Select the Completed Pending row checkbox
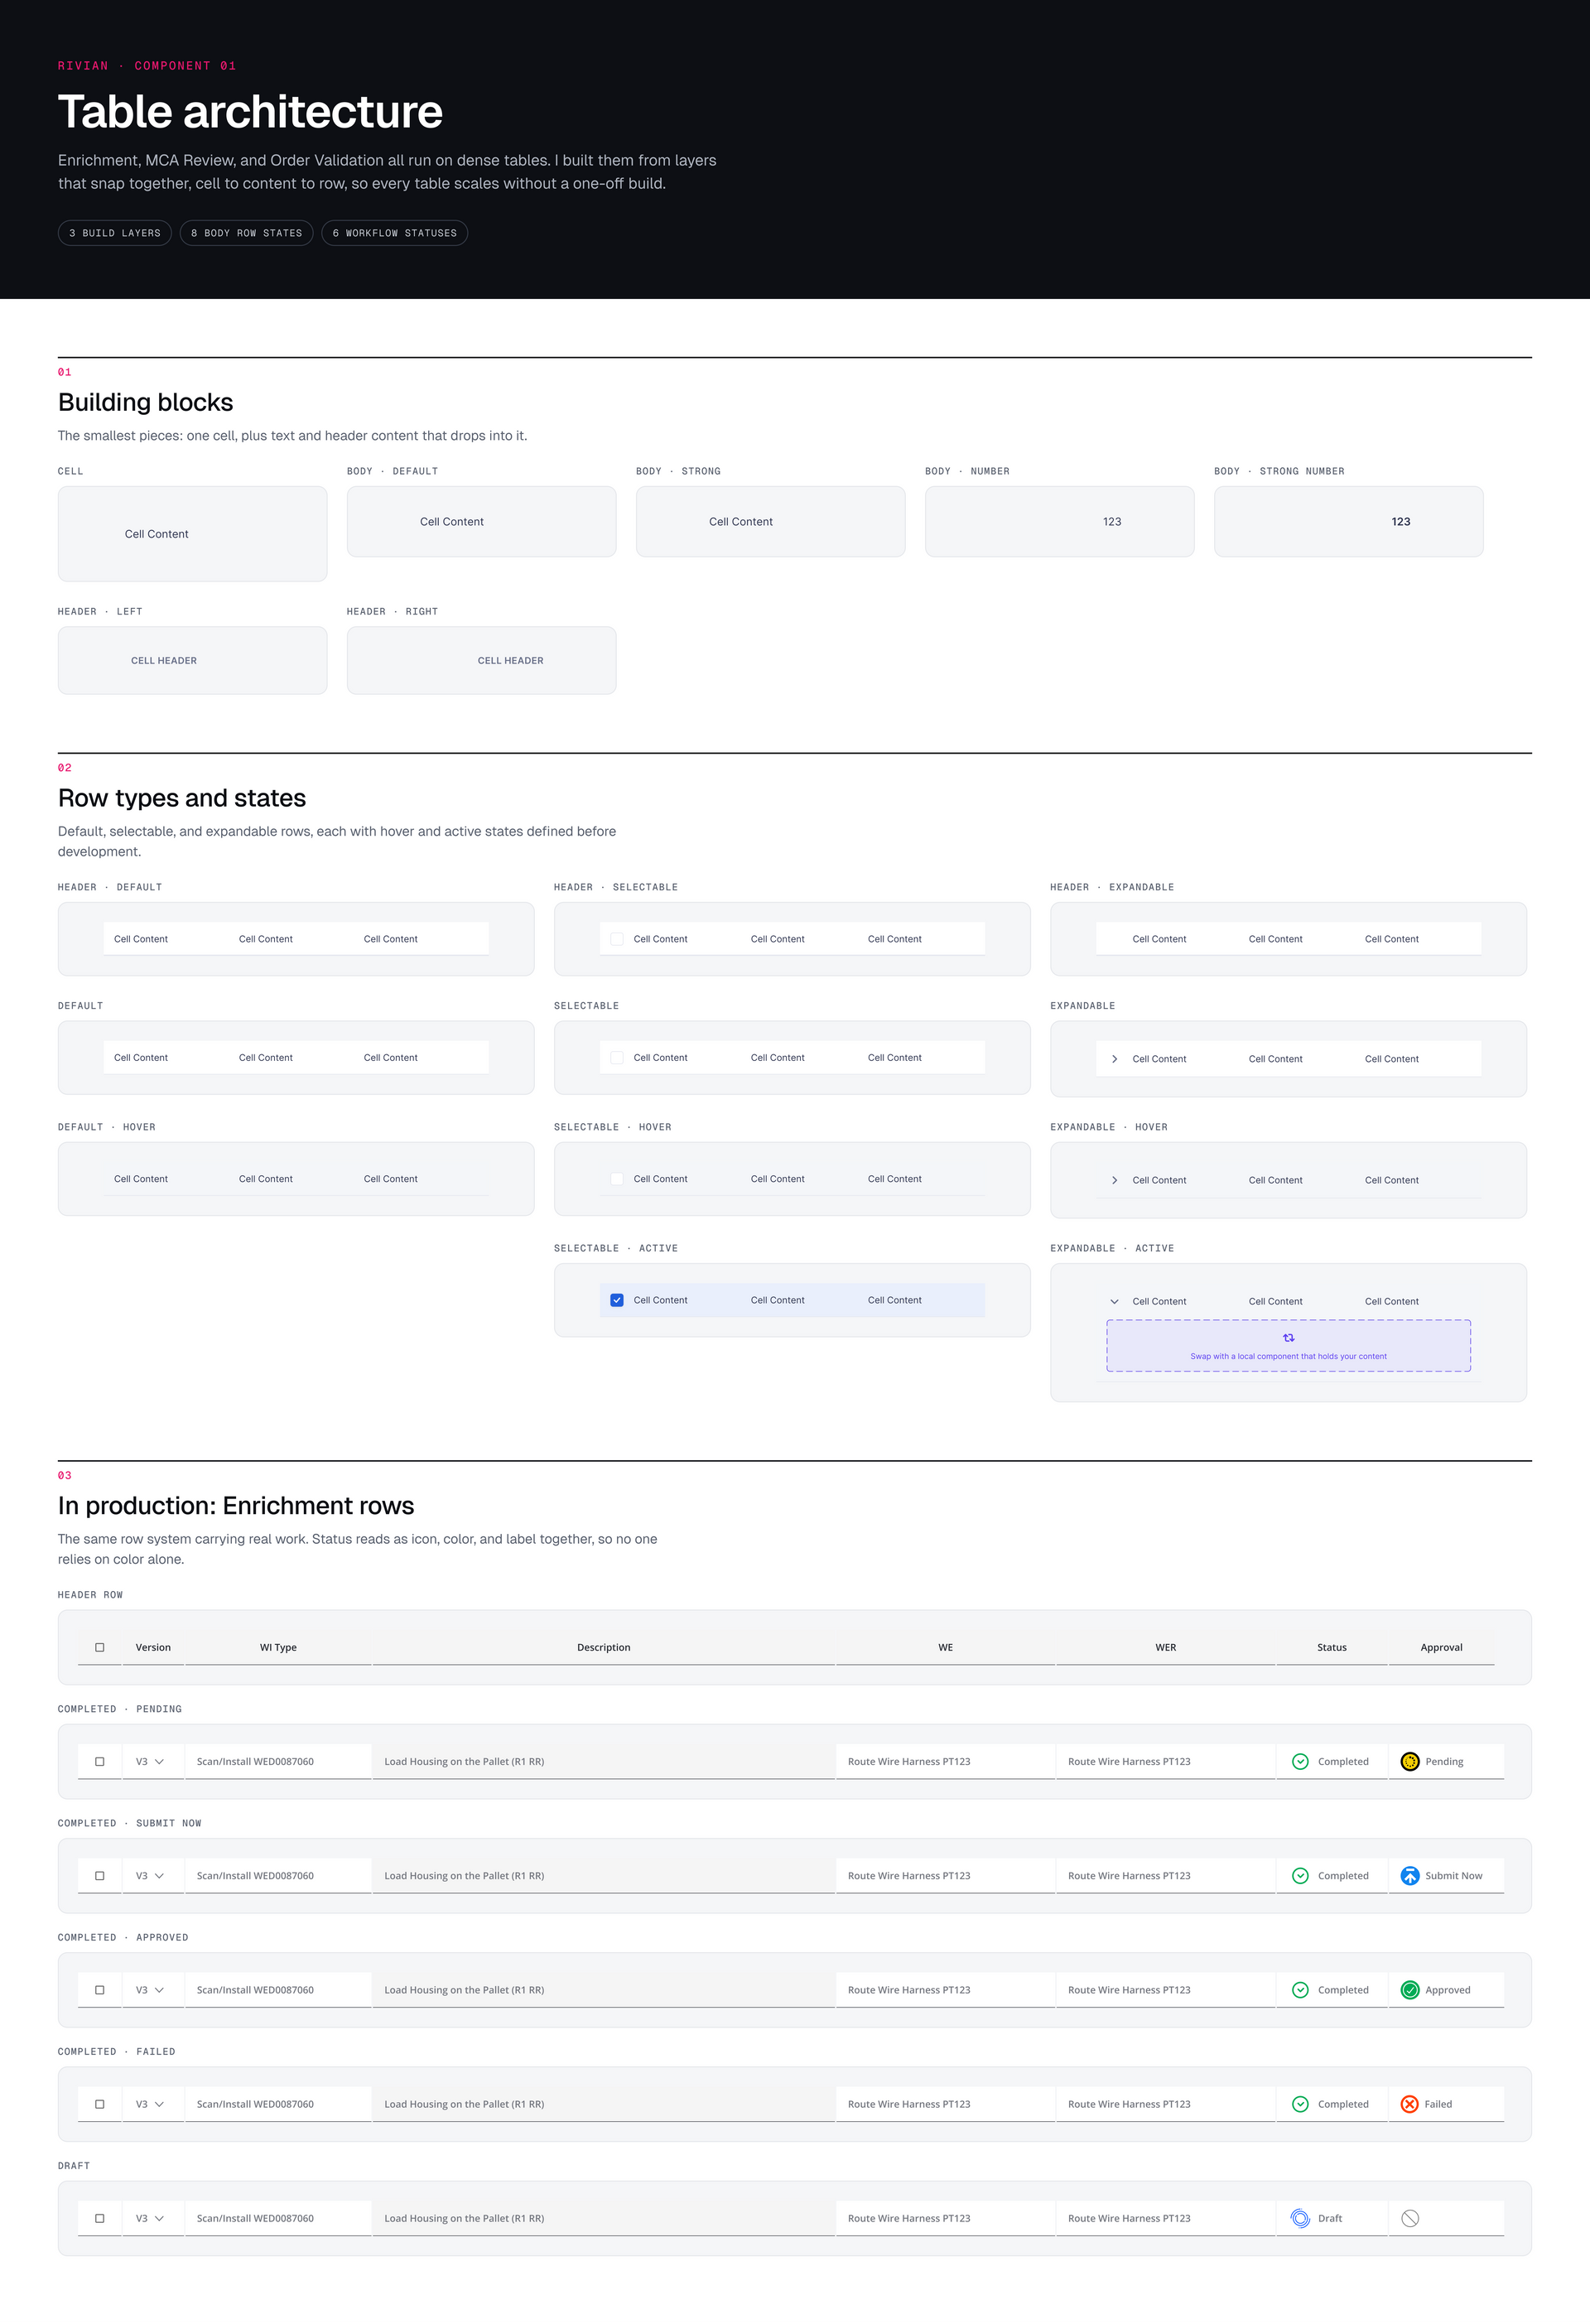This screenshot has width=1590, height=2324. tap(100, 1761)
